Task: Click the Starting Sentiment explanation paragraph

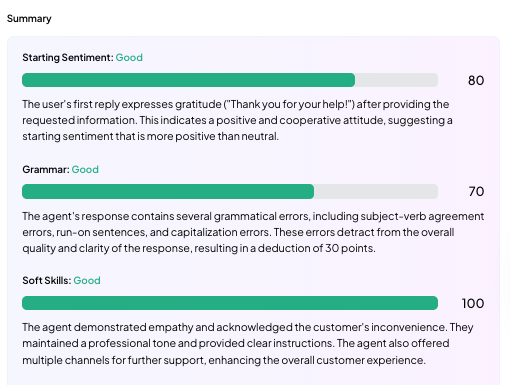Action: pyautogui.click(x=237, y=120)
